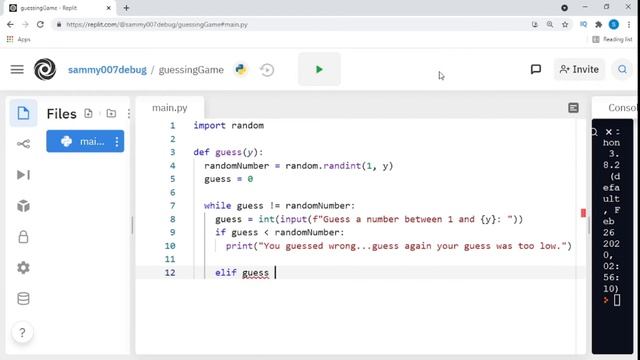
Task: Open the Files panel more options menu
Action: pyautogui.click(x=129, y=113)
